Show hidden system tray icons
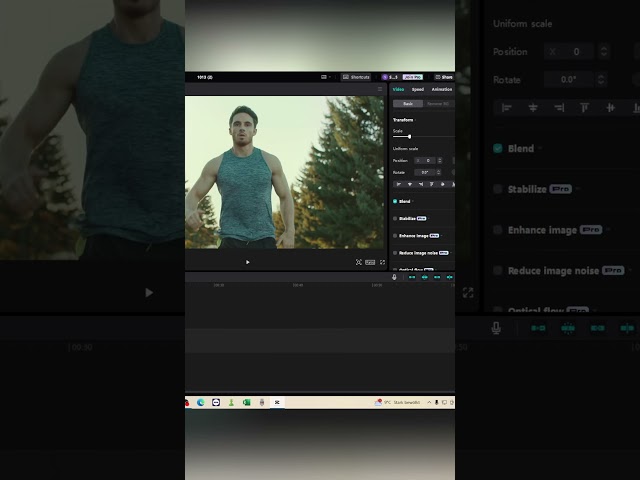Image resolution: width=640 pixels, height=480 pixels. click(429, 402)
